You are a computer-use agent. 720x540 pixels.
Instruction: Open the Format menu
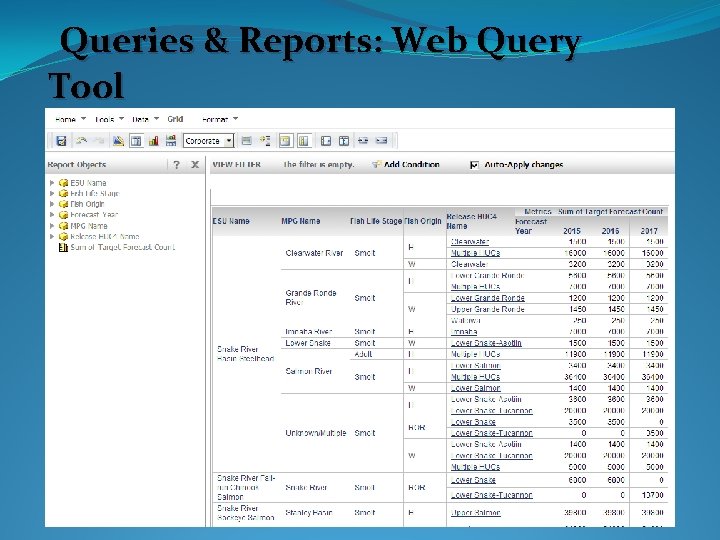click(x=220, y=119)
